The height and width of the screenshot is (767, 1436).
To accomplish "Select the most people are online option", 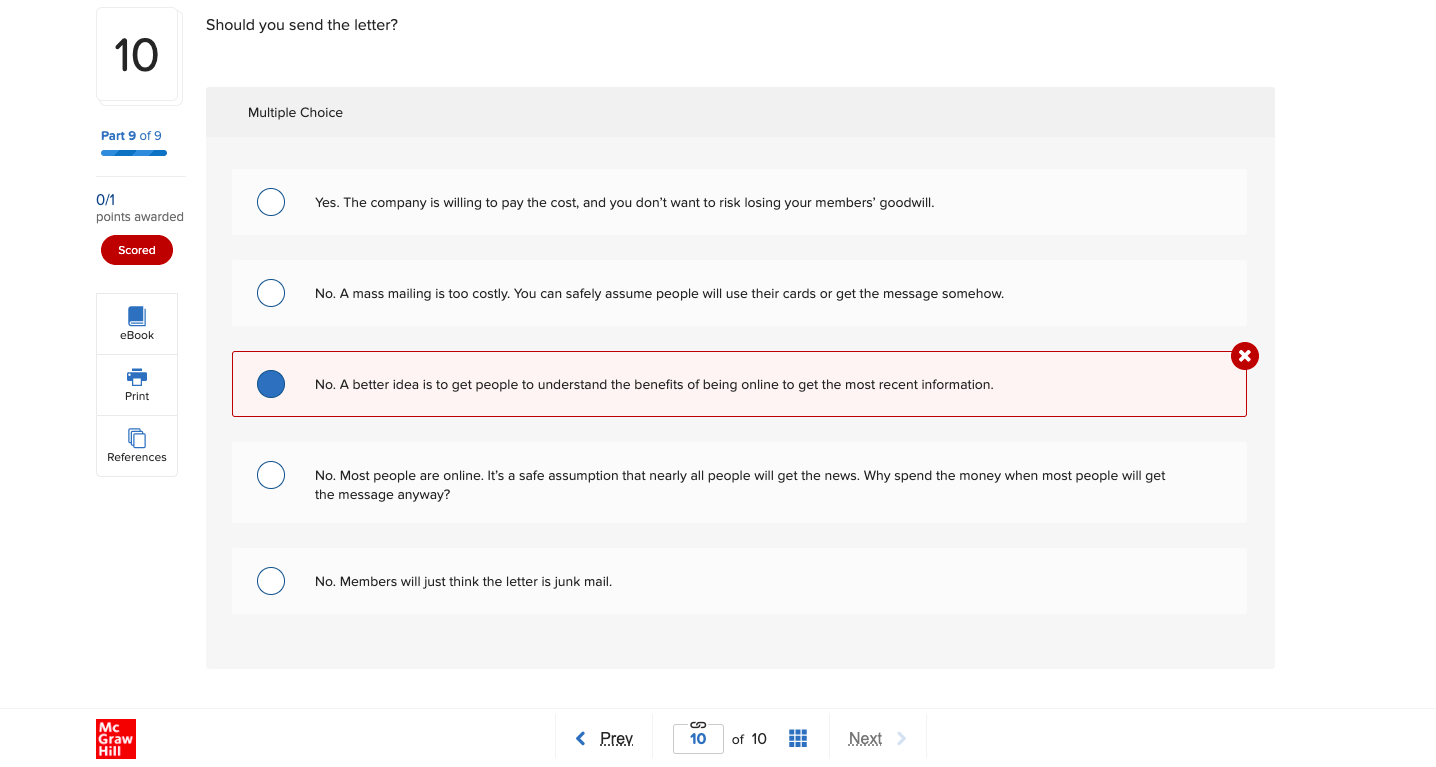I will [x=270, y=474].
